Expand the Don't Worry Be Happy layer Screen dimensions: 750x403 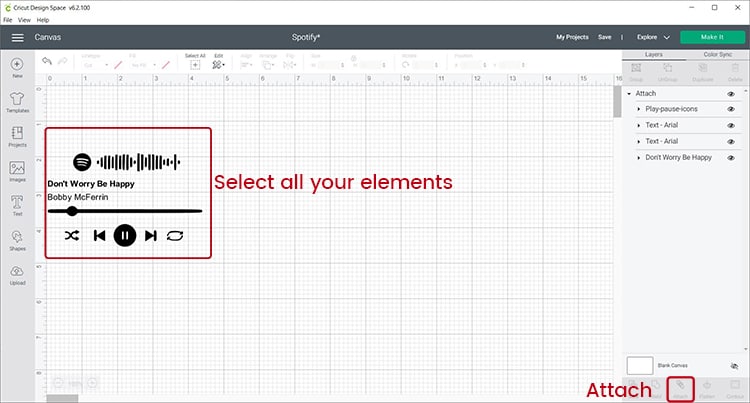coord(639,158)
